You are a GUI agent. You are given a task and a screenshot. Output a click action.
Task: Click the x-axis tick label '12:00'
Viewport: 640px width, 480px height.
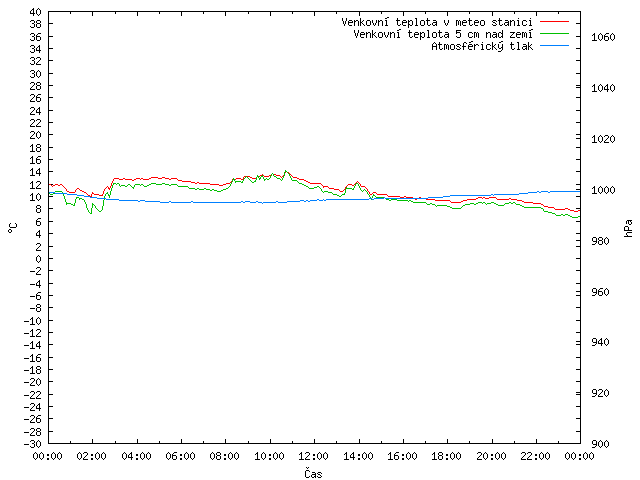tap(313, 456)
